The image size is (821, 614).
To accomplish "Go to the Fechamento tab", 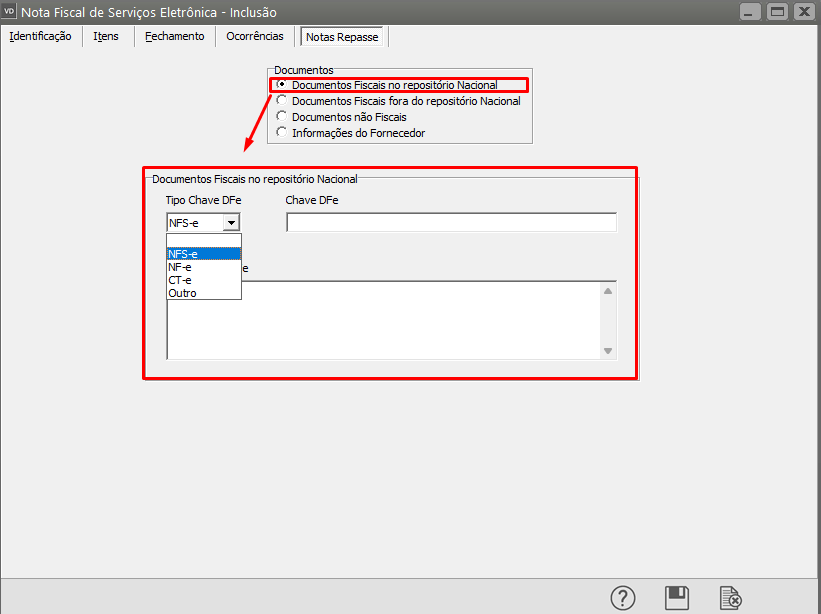I will tap(174, 36).
